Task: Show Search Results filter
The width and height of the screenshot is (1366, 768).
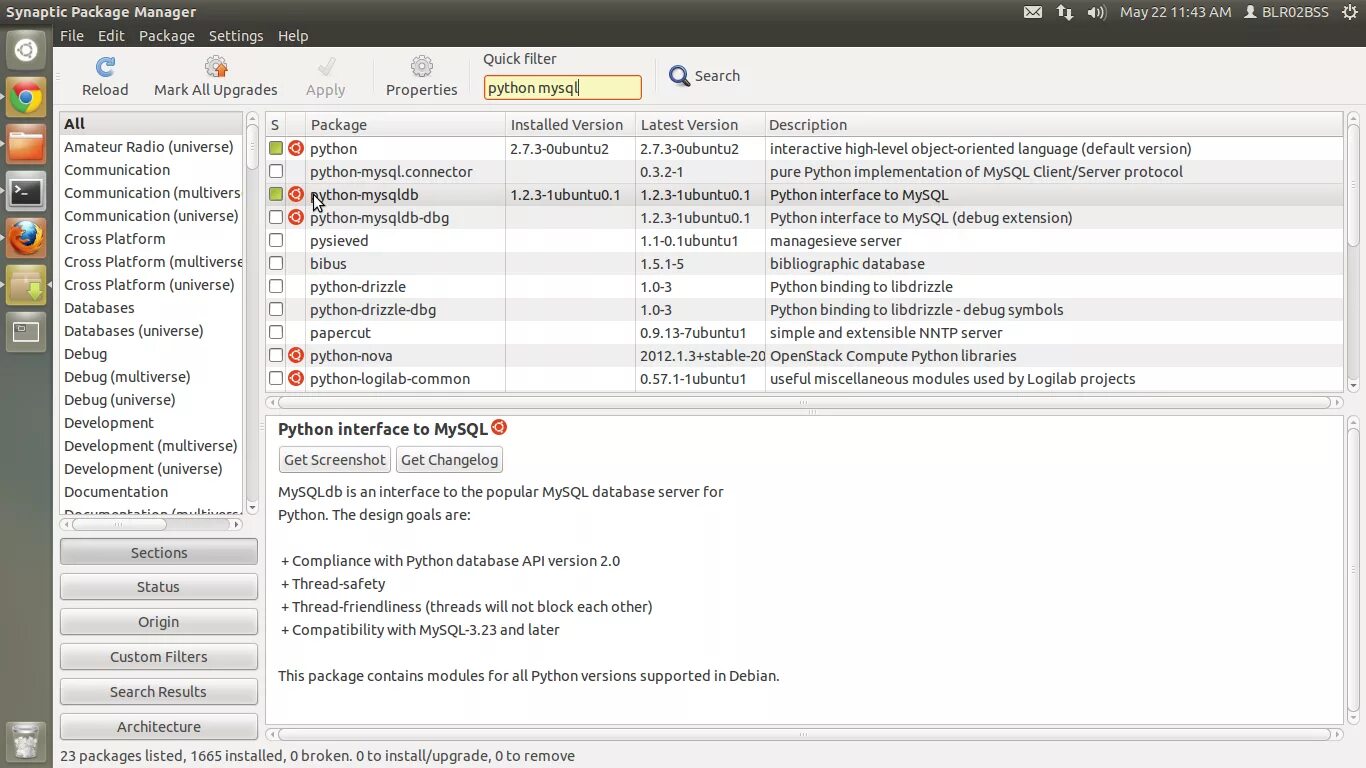Action: pos(159,692)
